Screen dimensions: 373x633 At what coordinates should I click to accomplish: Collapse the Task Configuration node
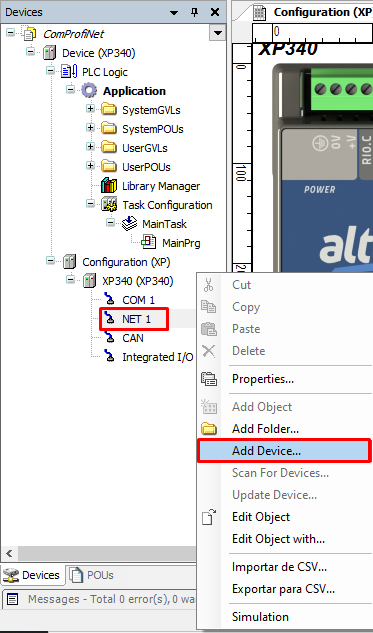(90, 204)
